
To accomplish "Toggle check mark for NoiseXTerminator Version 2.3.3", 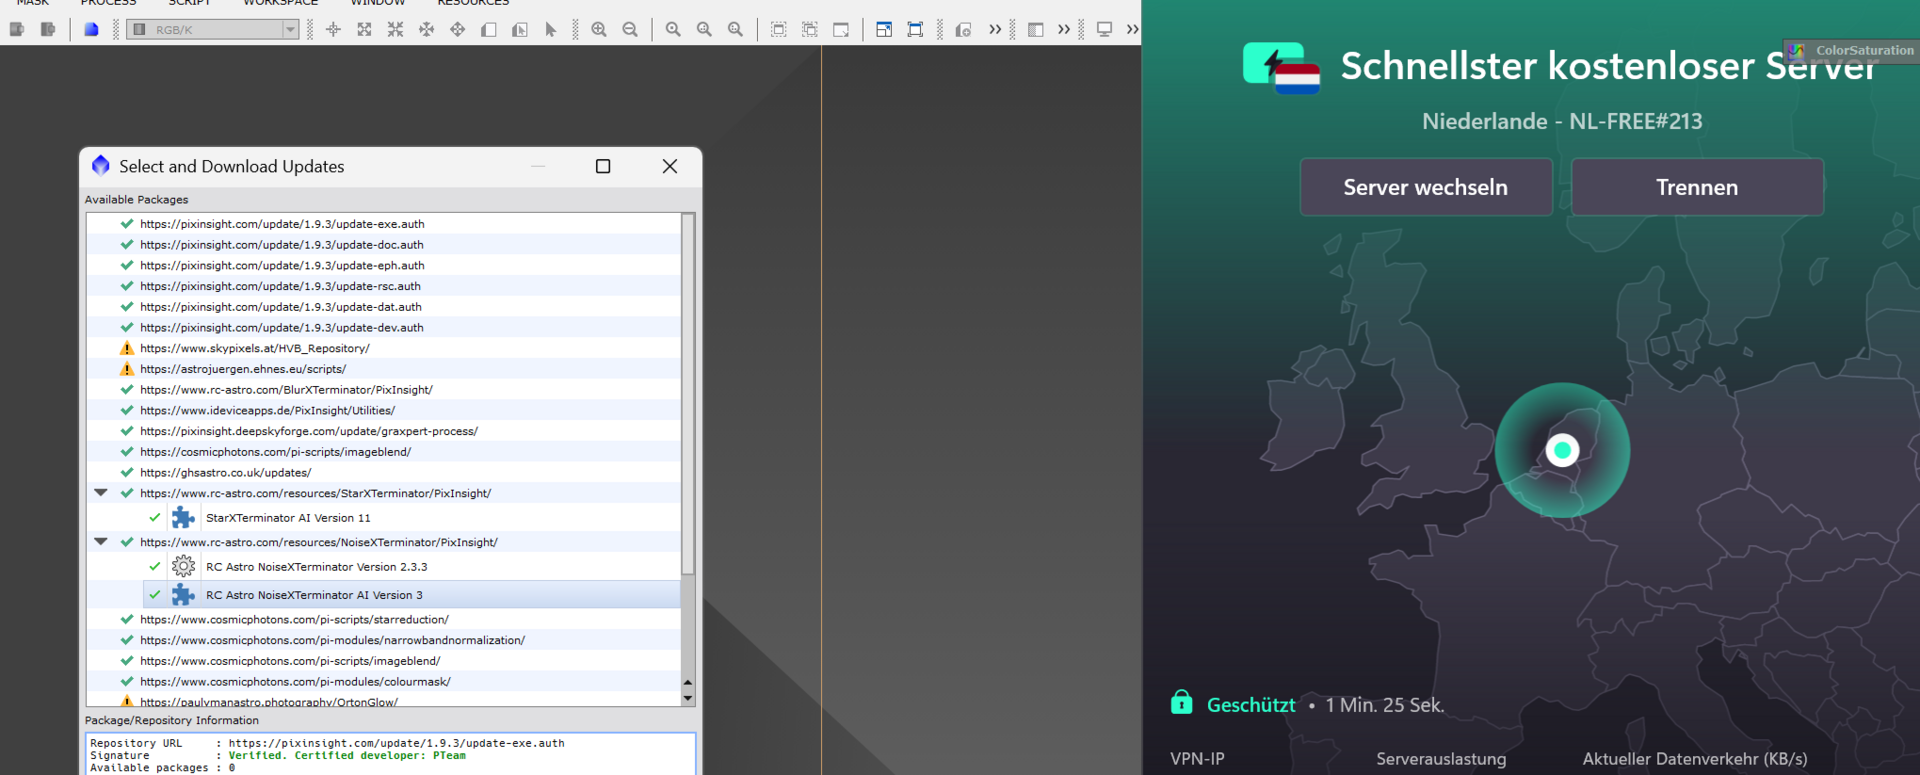I will coord(155,566).
